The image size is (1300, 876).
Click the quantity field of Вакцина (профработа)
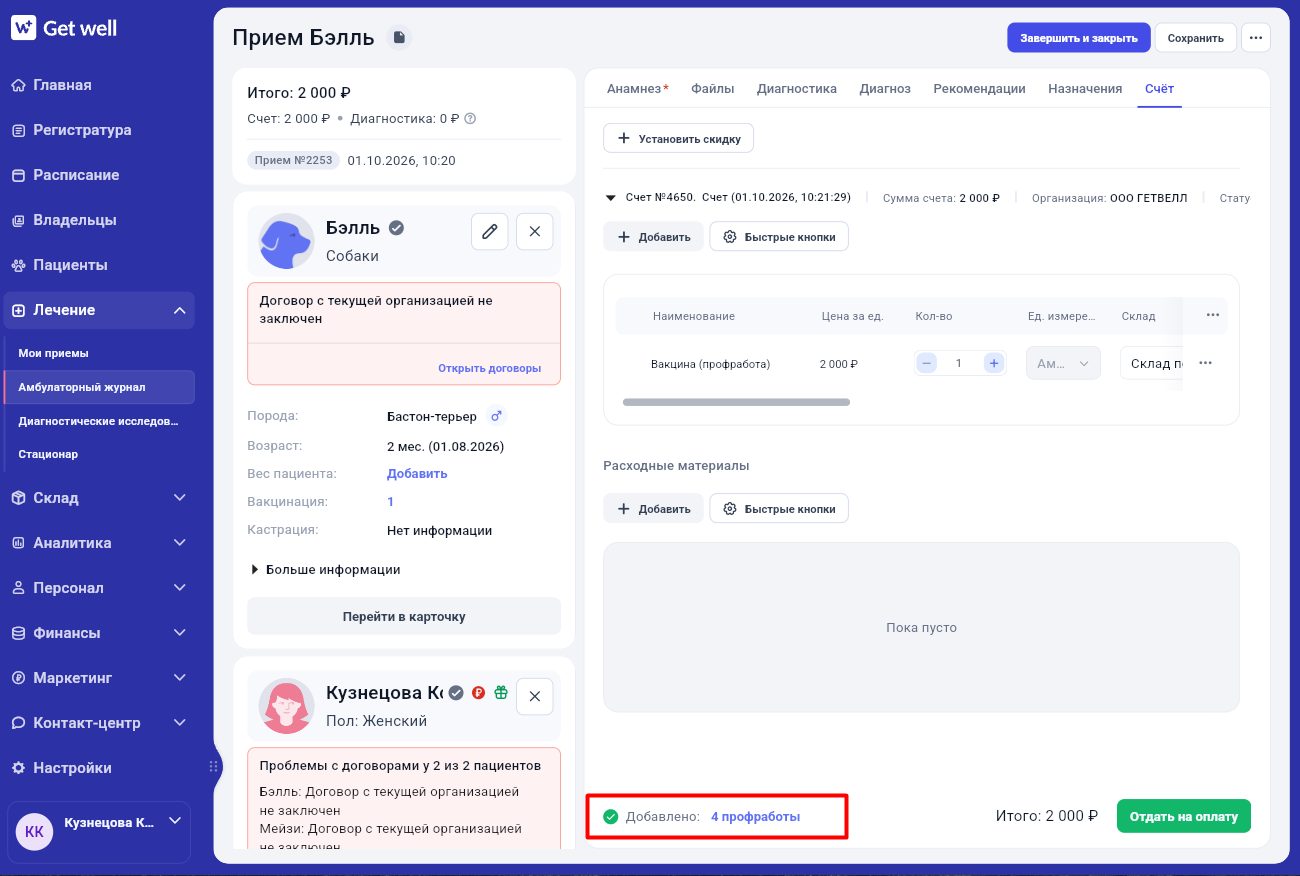pyautogui.click(x=960, y=363)
